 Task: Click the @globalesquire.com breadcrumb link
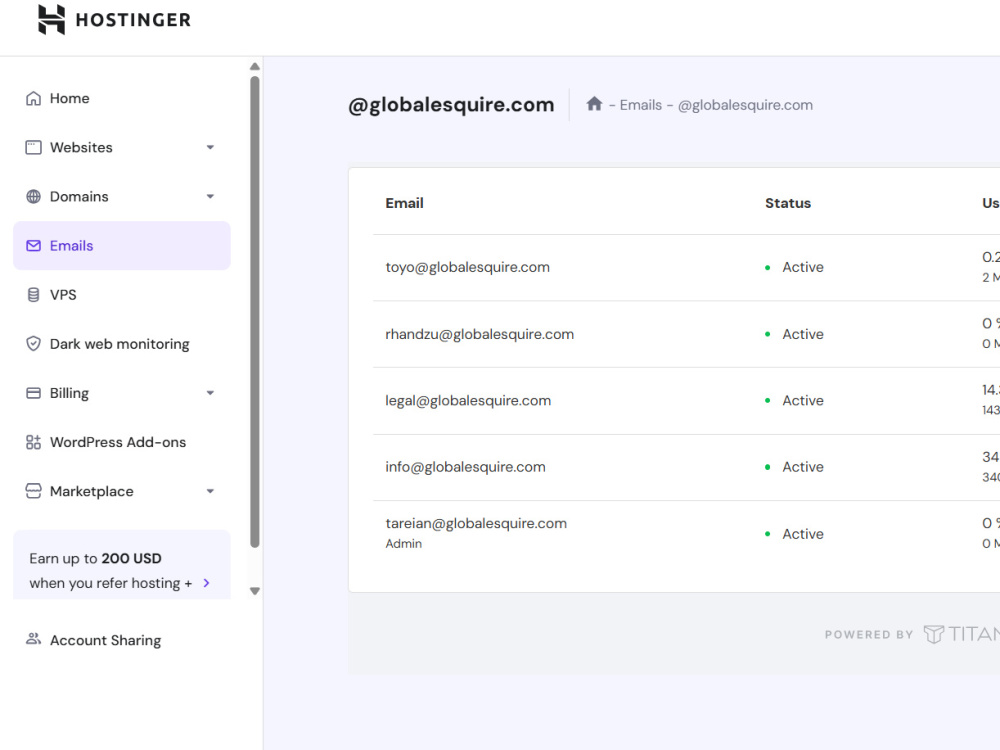tap(745, 105)
